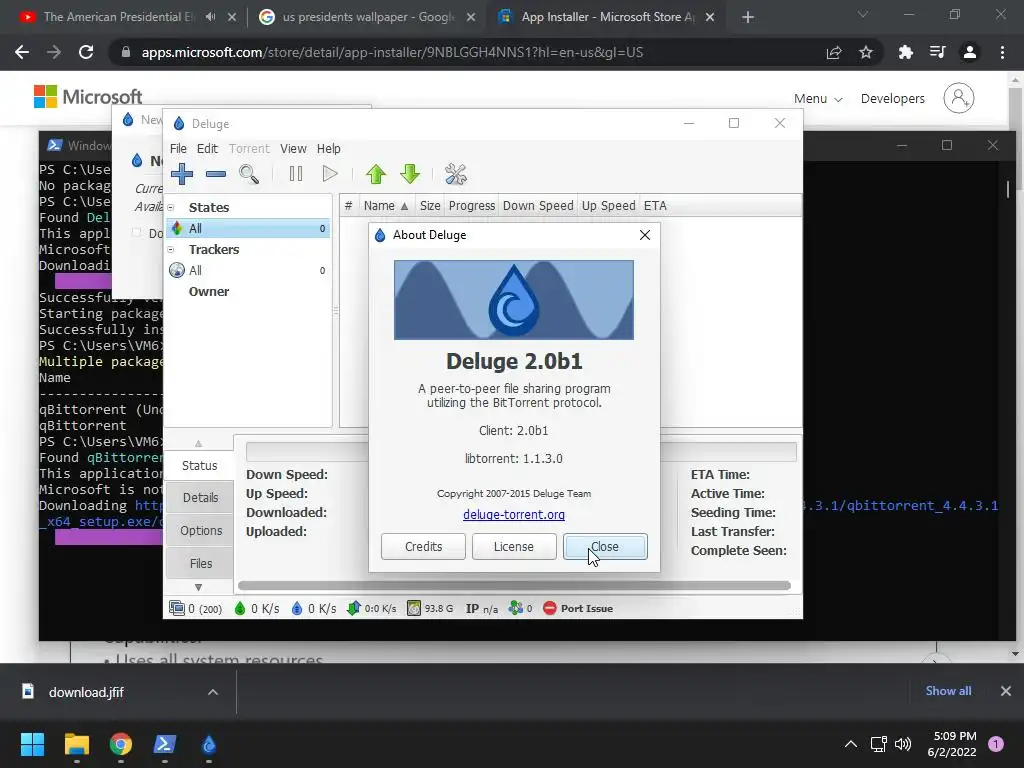Resume torrents via toolbar play icon
This screenshot has height=768, width=1024.
[x=330, y=174]
